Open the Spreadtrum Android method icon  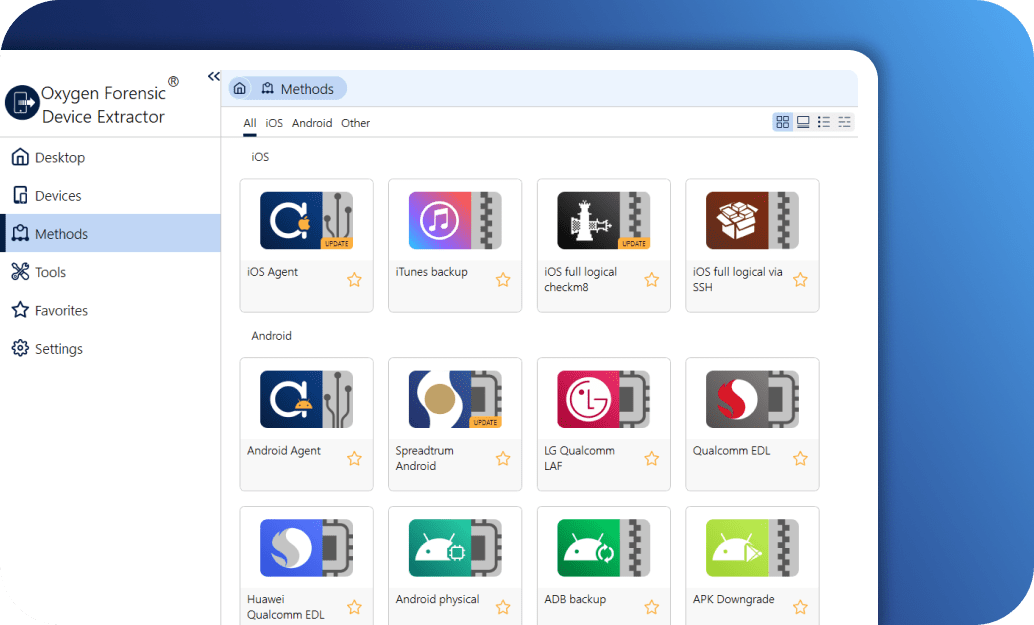pyautogui.click(x=455, y=399)
